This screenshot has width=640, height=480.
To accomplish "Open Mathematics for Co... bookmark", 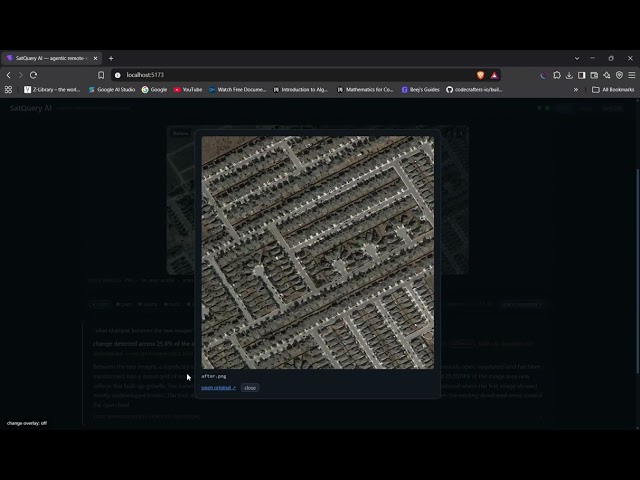I will pos(365,89).
